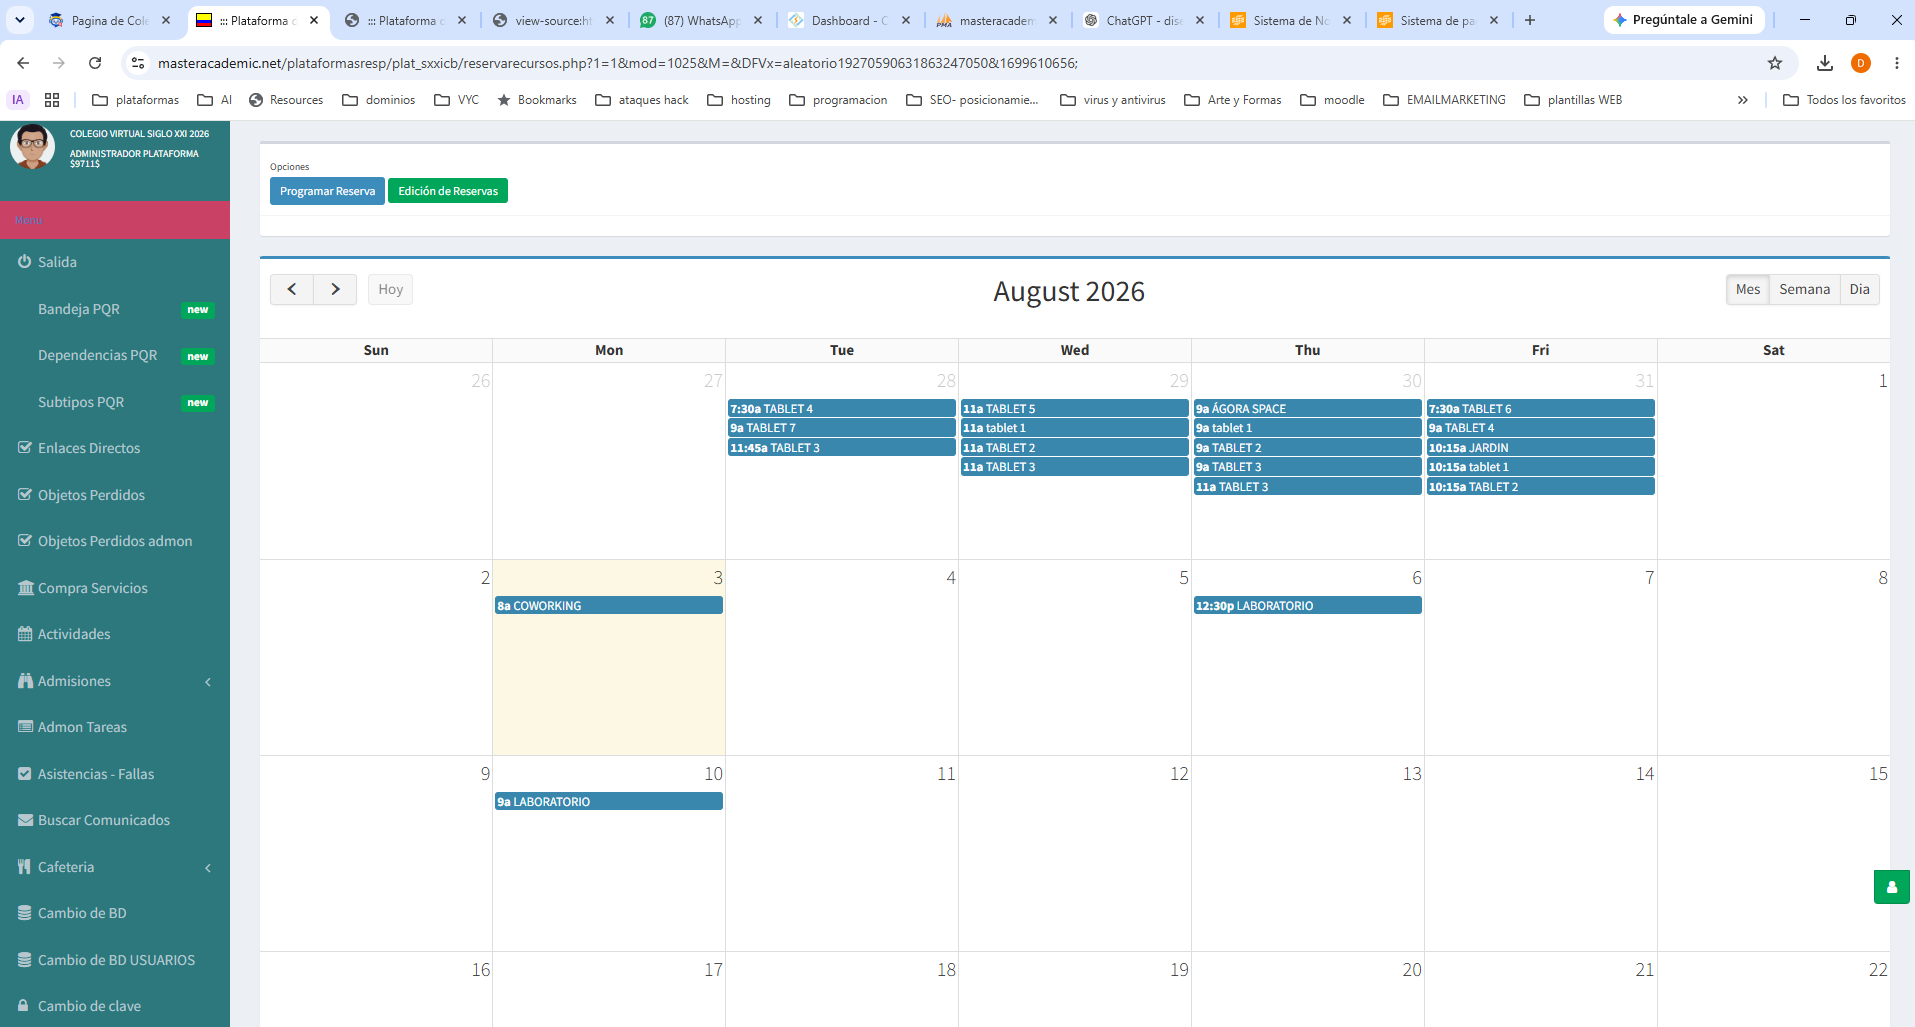Show more bookmarks with the overflow chevron
1915x1027 pixels.
(x=1743, y=100)
